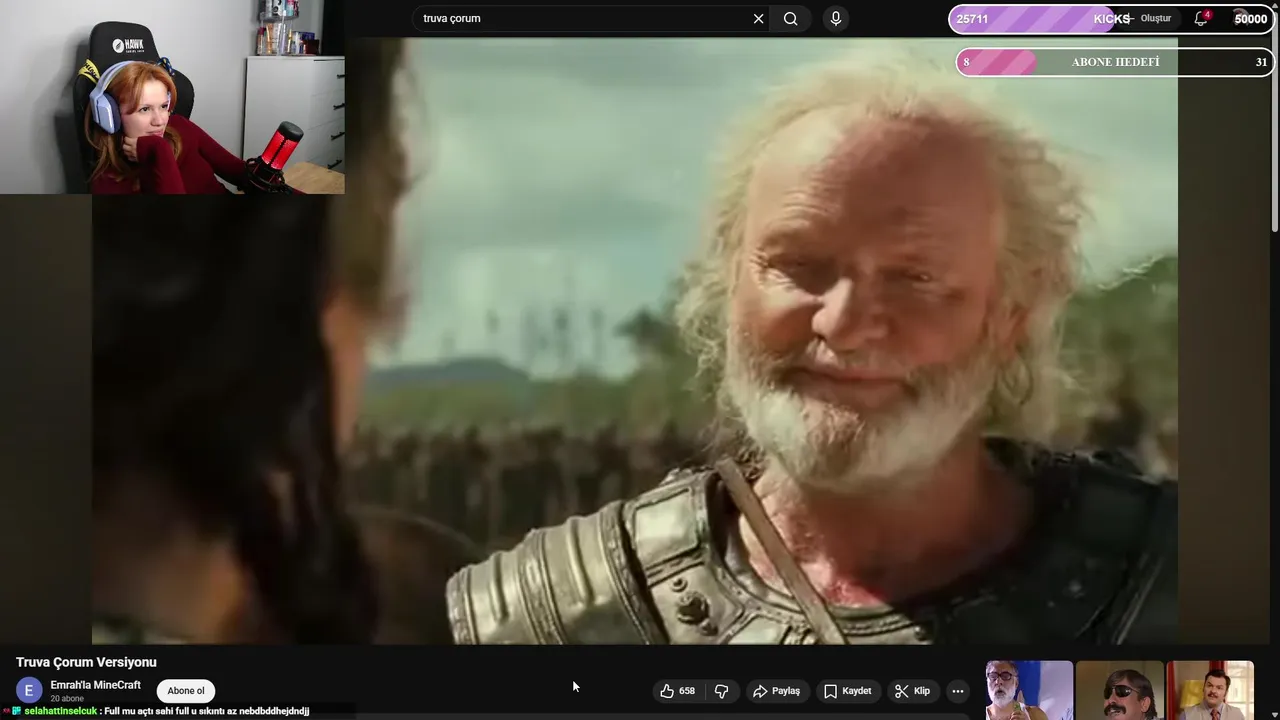Dislike the video with the thumbs down
The image size is (1280, 720).
point(721,691)
